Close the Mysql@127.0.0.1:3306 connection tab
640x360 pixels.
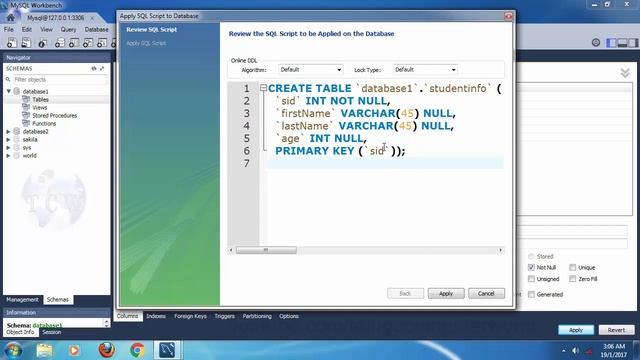[x=92, y=18]
